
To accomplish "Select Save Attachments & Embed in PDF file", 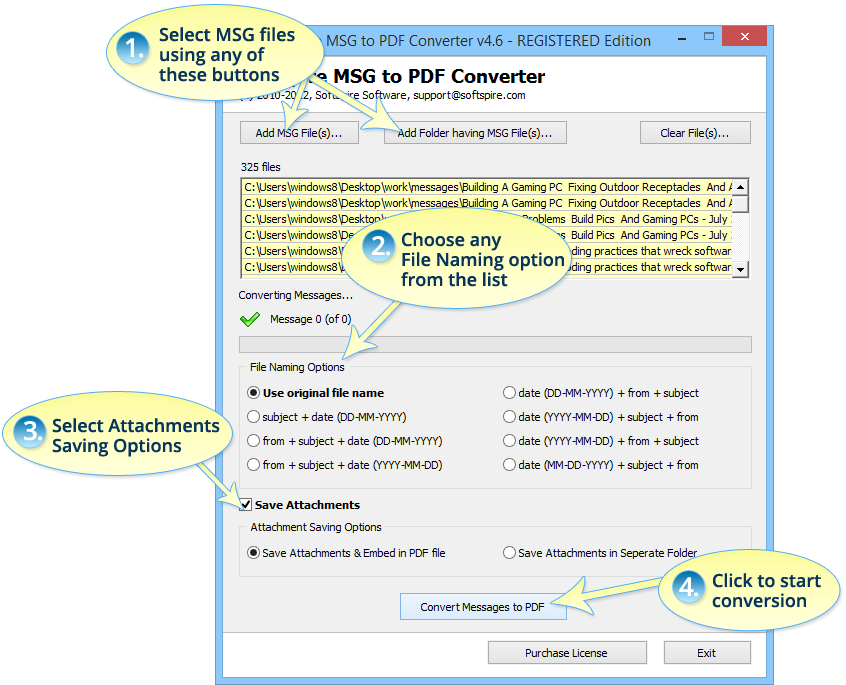I will 346,553.
